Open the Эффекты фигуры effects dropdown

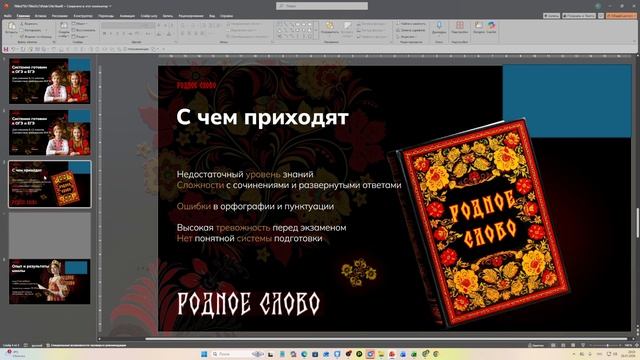click(371, 36)
